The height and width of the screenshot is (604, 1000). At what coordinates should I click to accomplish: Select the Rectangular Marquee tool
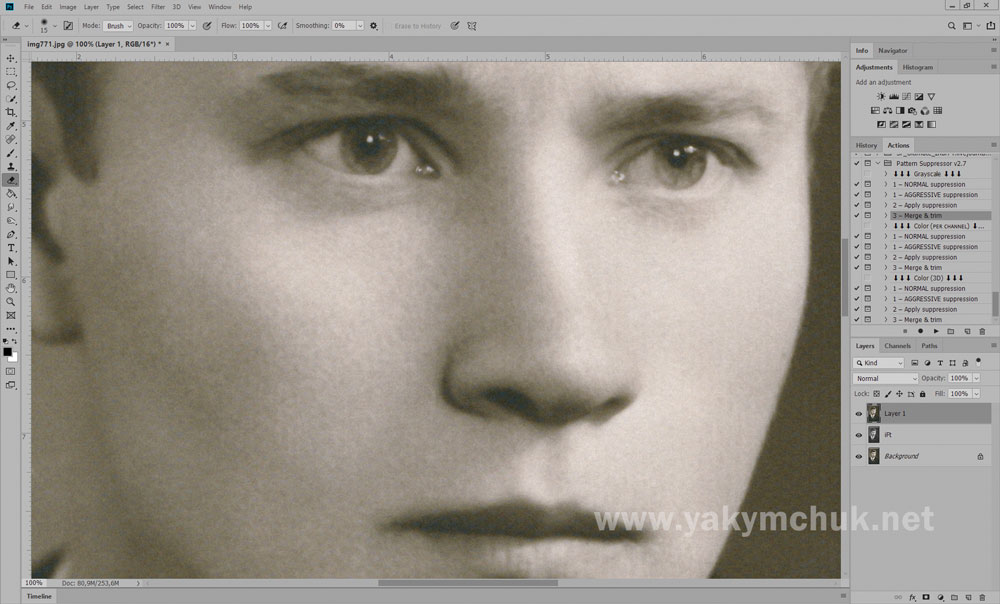click(x=11, y=71)
